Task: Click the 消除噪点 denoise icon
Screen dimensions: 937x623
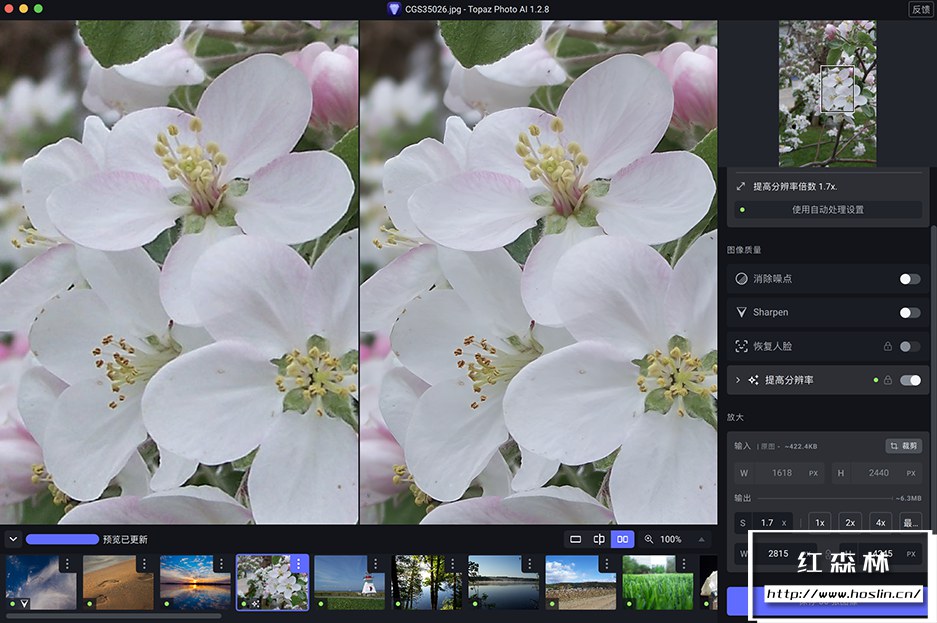Action: (x=742, y=279)
